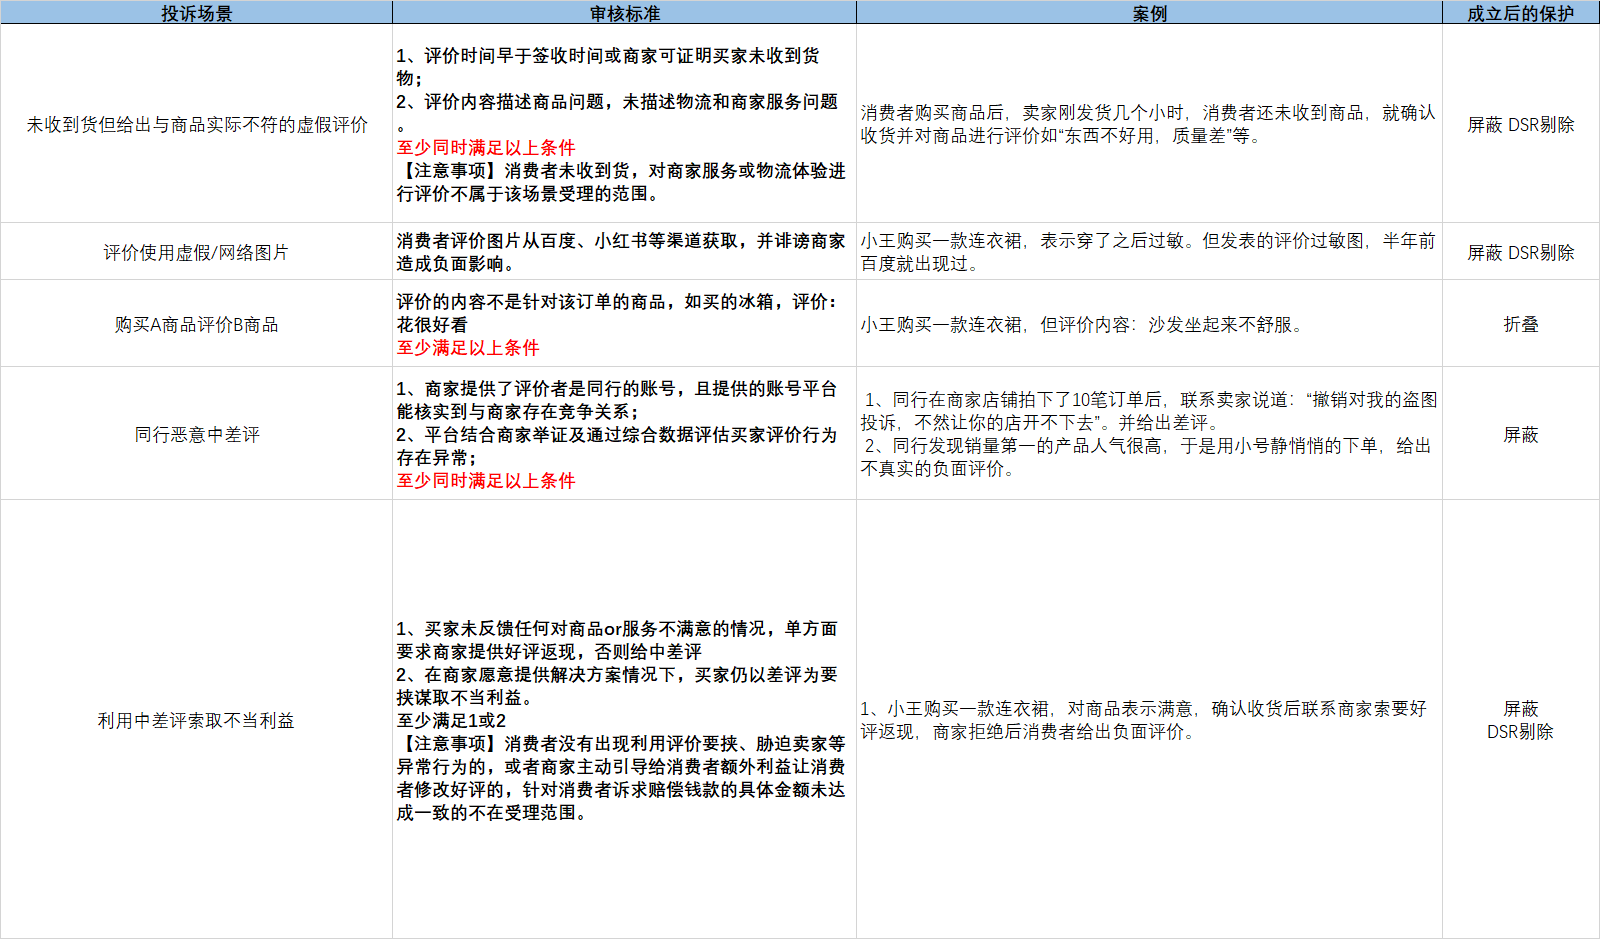Click the 折叠 protection cell
Image resolution: width=1600 pixels, height=939 pixels.
click(x=1521, y=324)
